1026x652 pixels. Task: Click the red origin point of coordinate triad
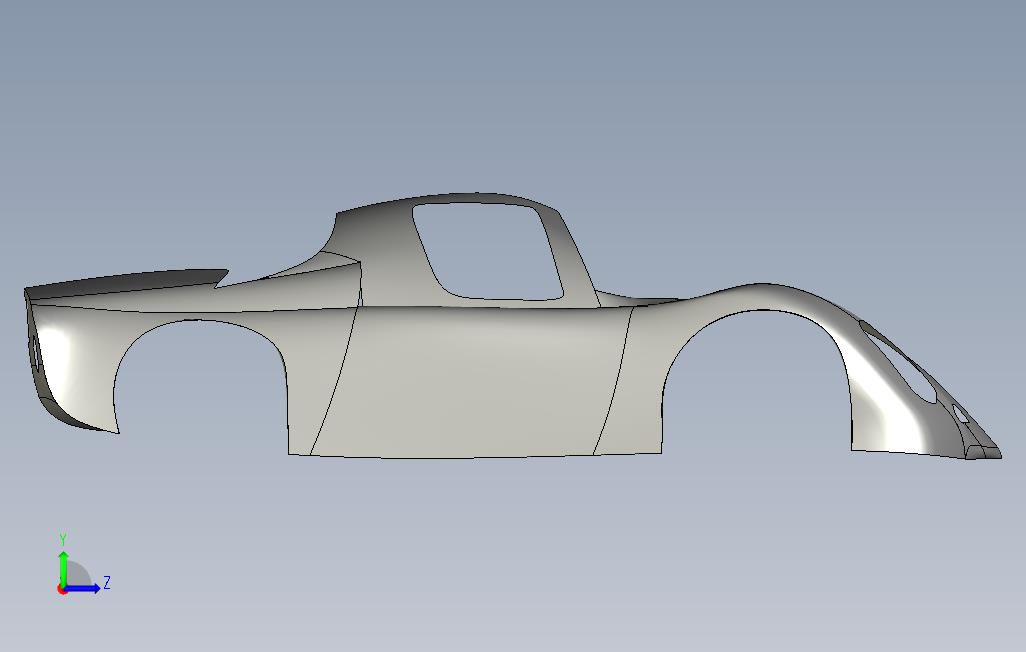(x=62, y=590)
